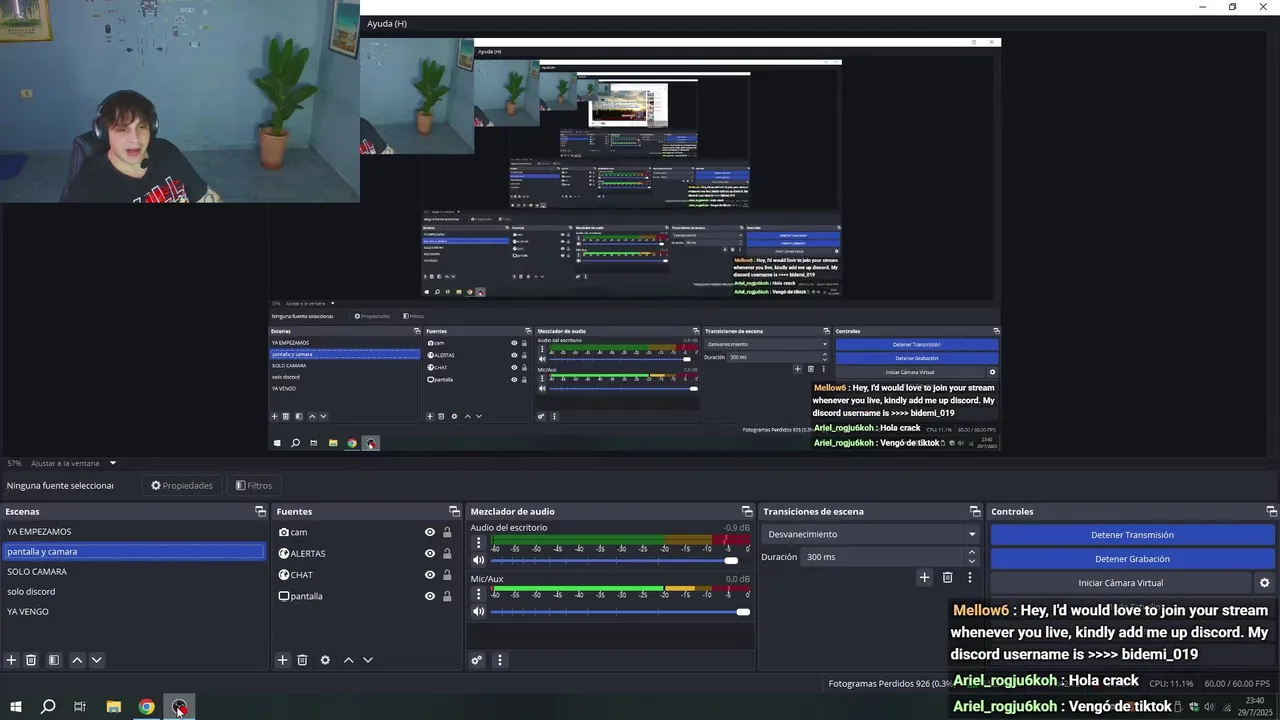Open Mic/Aux three-dot options menu
Screen dimensions: 1280x720
pyautogui.click(x=478, y=594)
